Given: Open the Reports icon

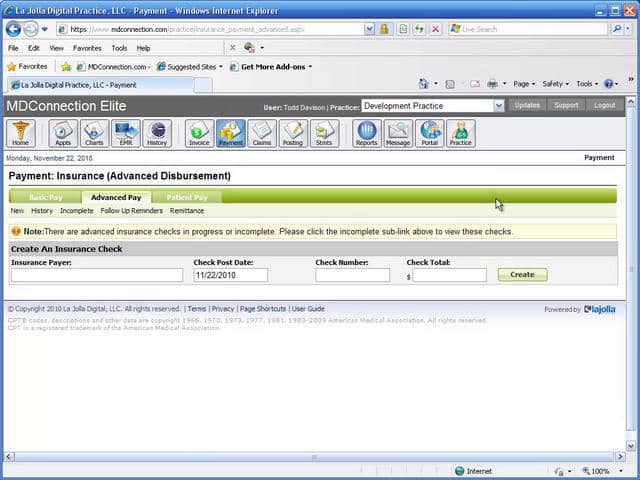Looking at the screenshot, I should [x=367, y=133].
